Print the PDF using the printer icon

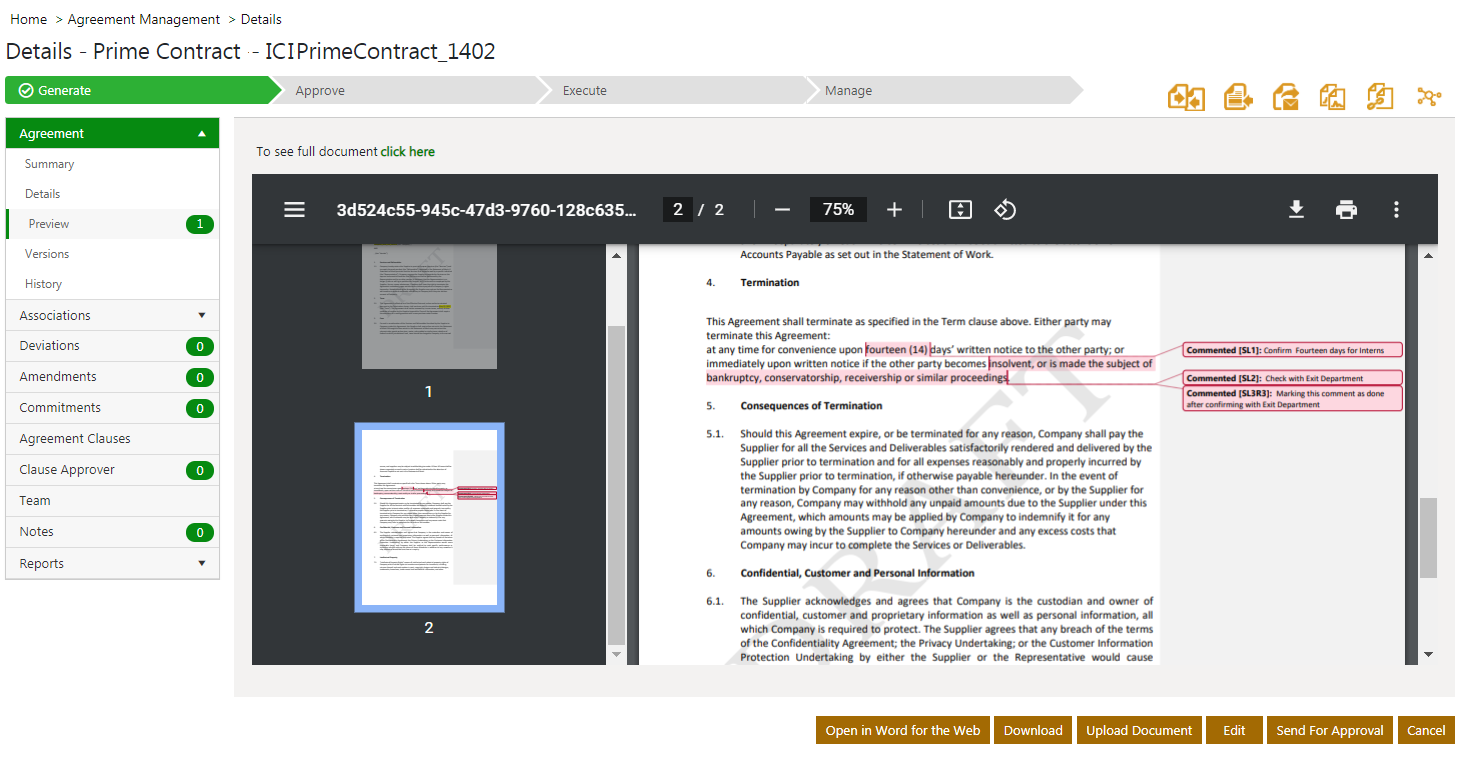(1346, 210)
